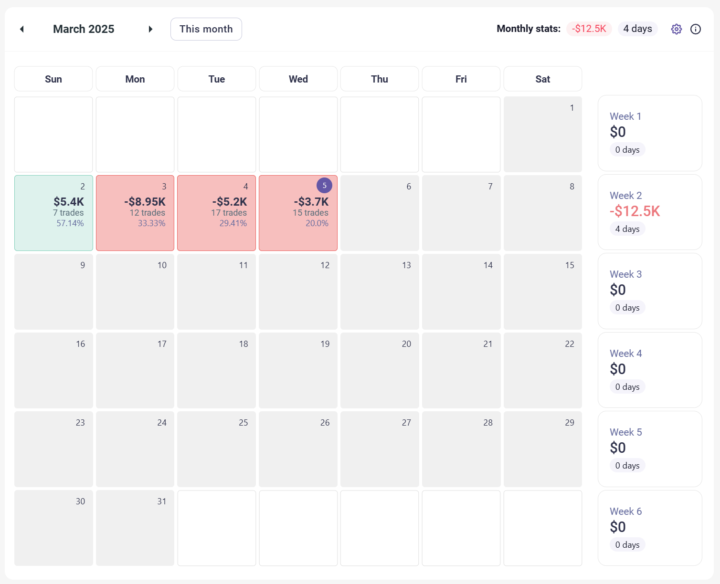
Task: Open the Week 5 summary card
Action: click(650, 449)
